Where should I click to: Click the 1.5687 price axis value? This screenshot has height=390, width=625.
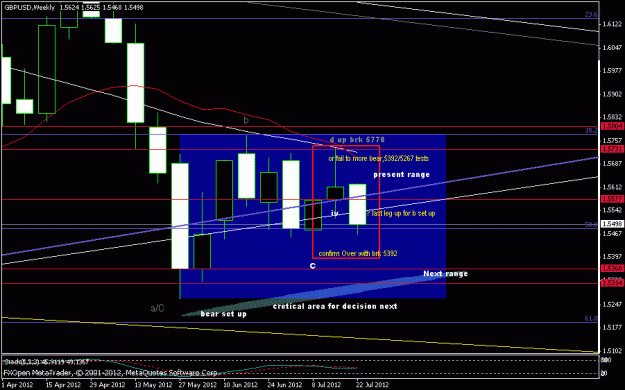point(613,163)
